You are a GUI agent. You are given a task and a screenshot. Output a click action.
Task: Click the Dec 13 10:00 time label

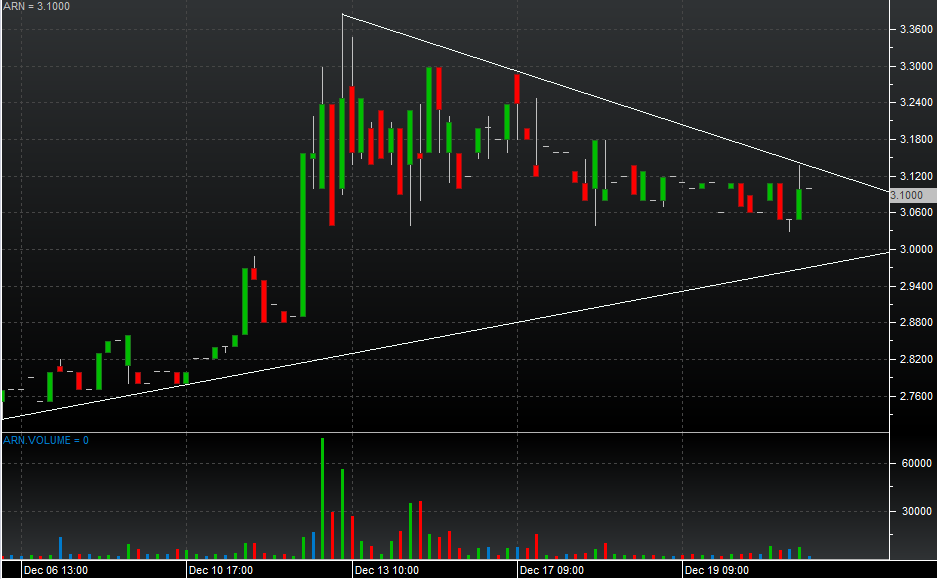point(386,570)
